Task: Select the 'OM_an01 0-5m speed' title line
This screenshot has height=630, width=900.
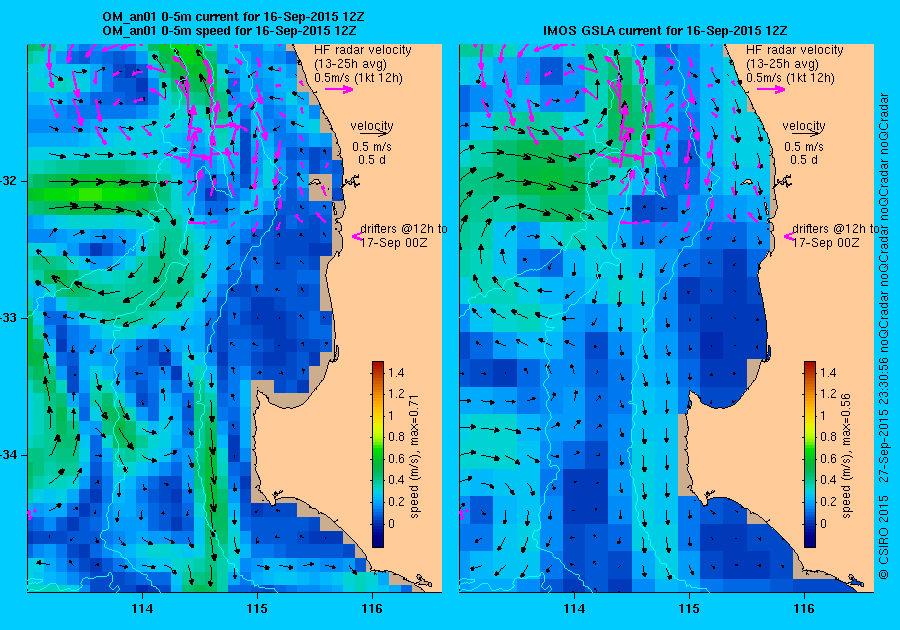Action: click(x=230, y=30)
